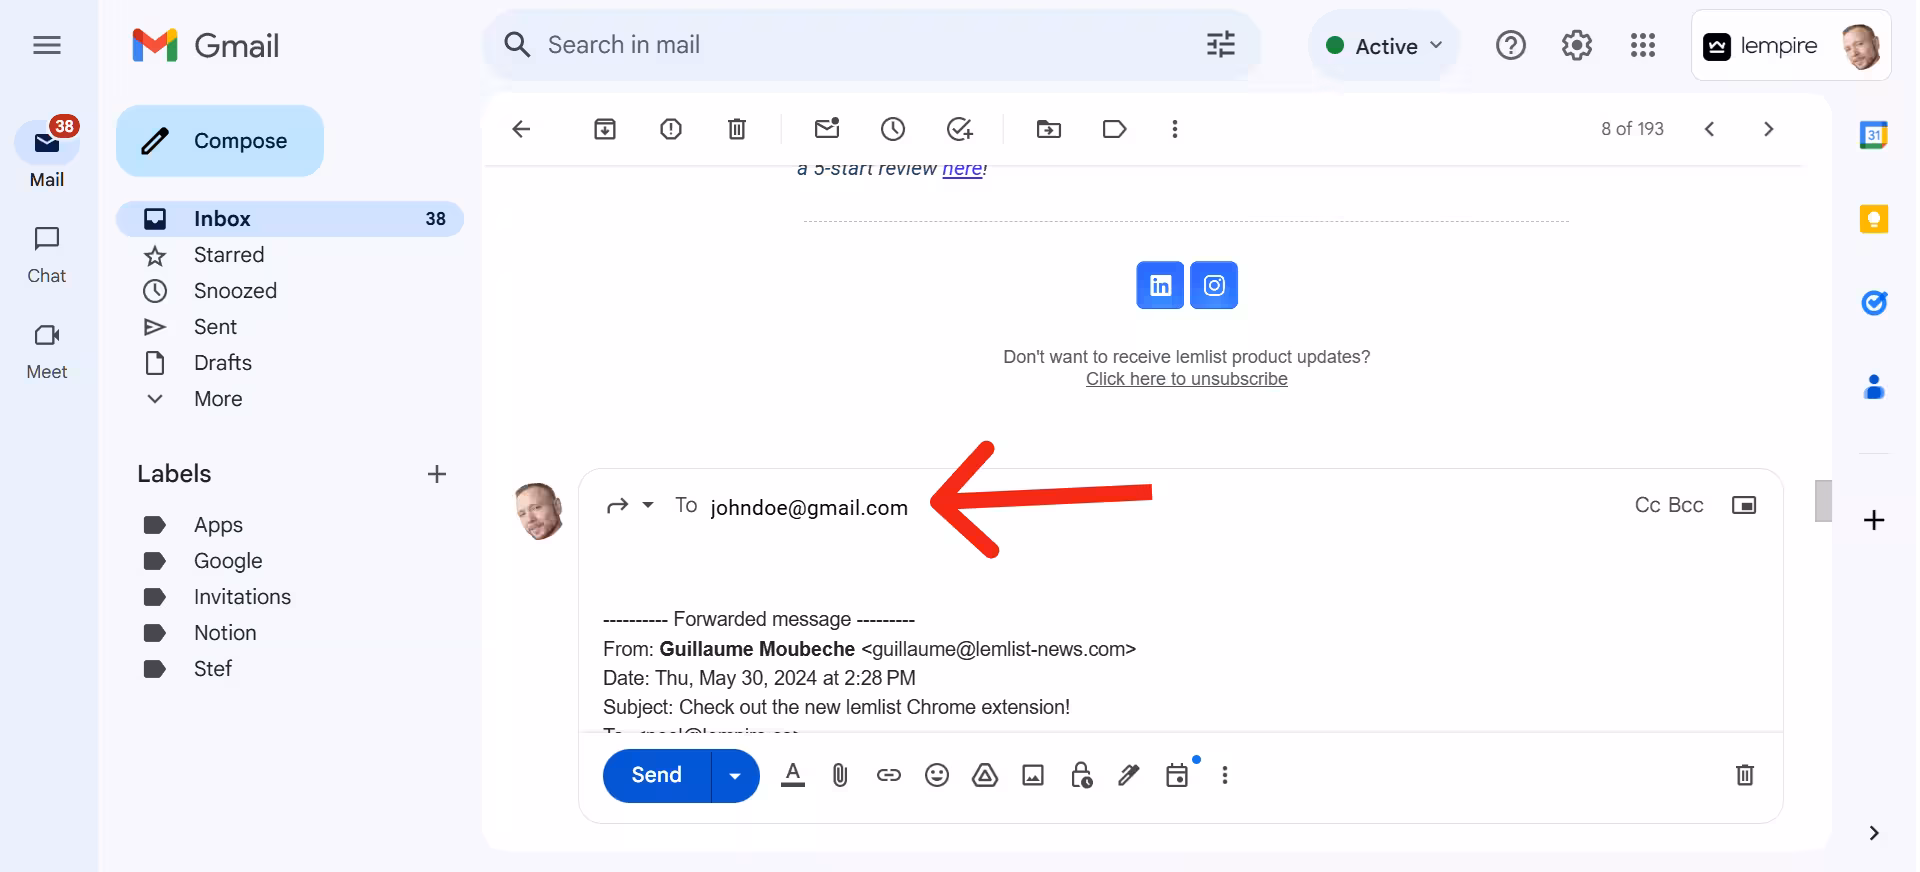1920x872 pixels.
Task: Insert a Google Drive file
Action: tap(985, 775)
